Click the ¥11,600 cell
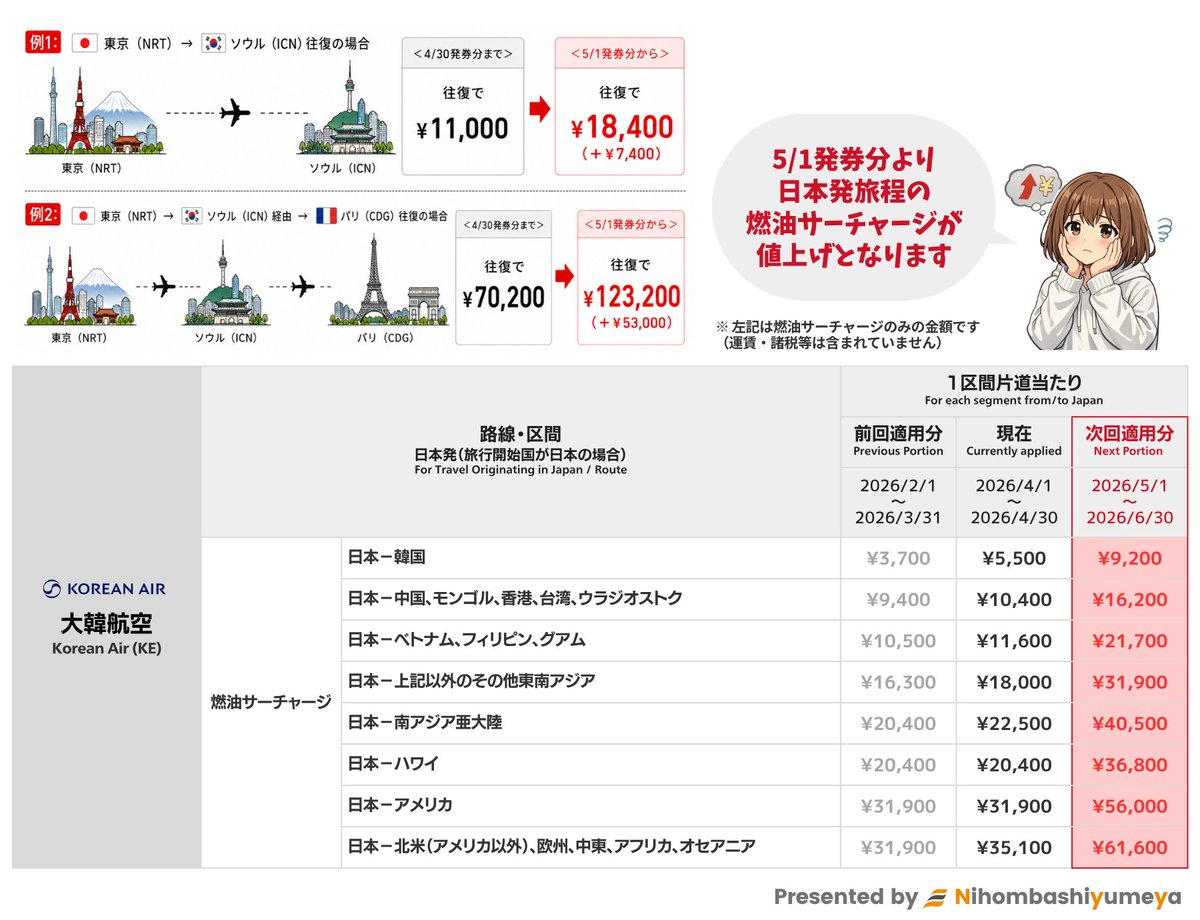Image resolution: width=1200 pixels, height=920 pixels. (1014, 641)
